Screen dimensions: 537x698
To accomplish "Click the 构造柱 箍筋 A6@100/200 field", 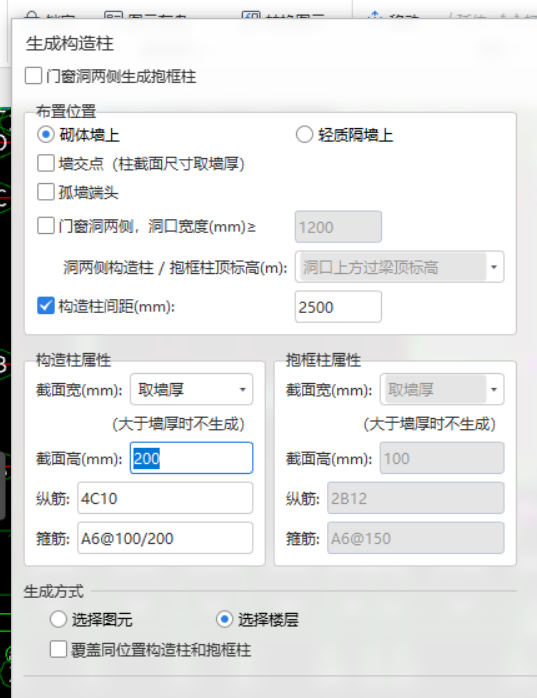I will 165,538.
